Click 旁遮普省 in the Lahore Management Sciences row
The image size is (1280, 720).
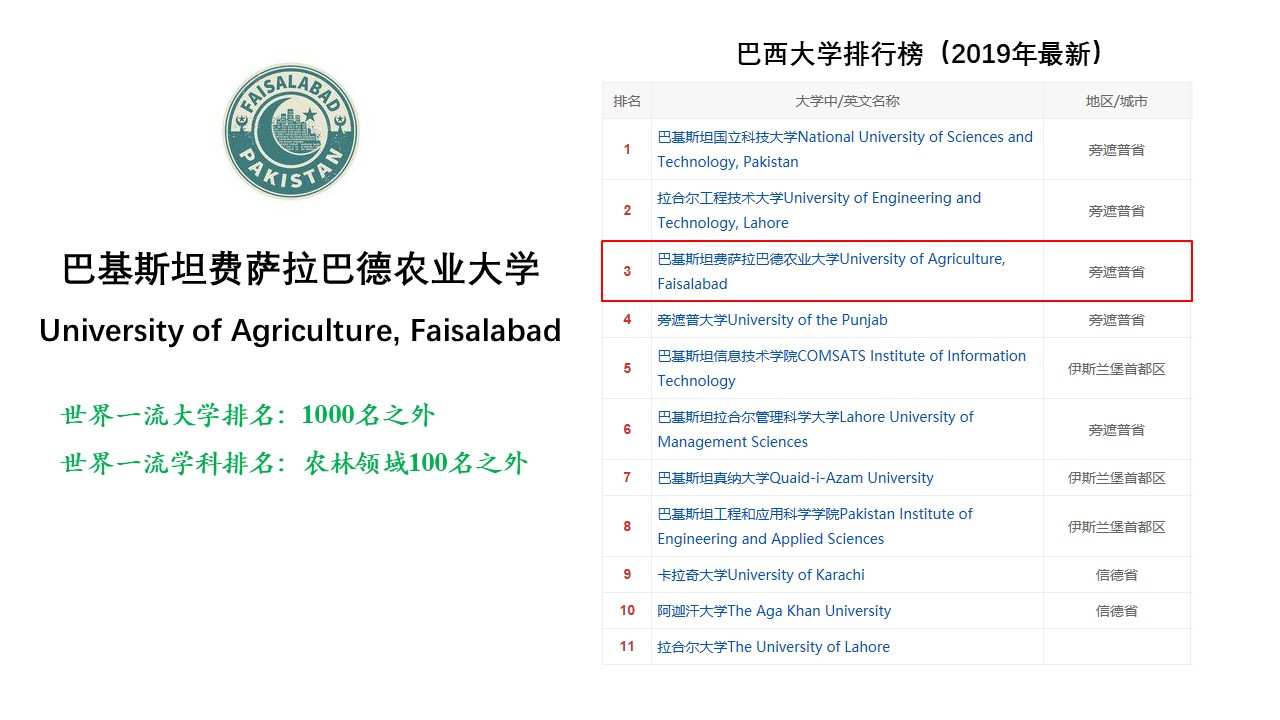click(1117, 430)
